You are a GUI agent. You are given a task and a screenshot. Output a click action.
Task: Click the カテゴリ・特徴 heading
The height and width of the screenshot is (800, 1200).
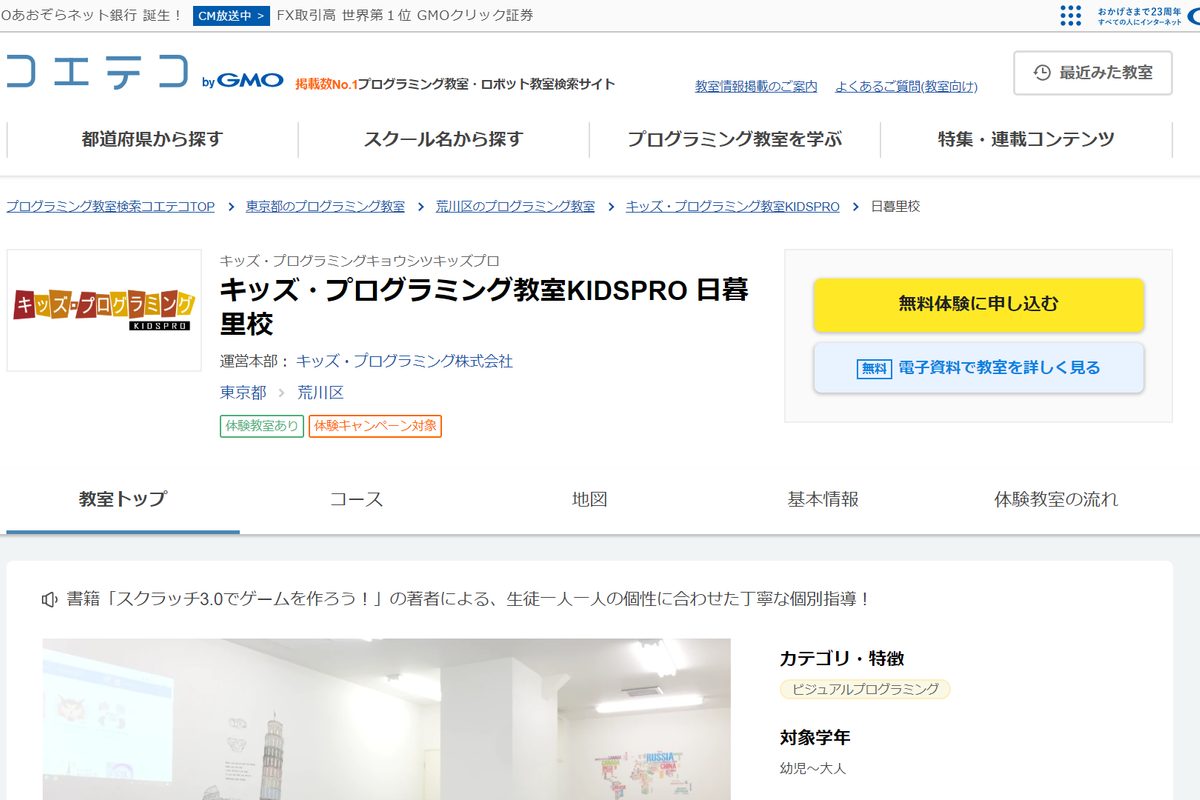[842, 659]
